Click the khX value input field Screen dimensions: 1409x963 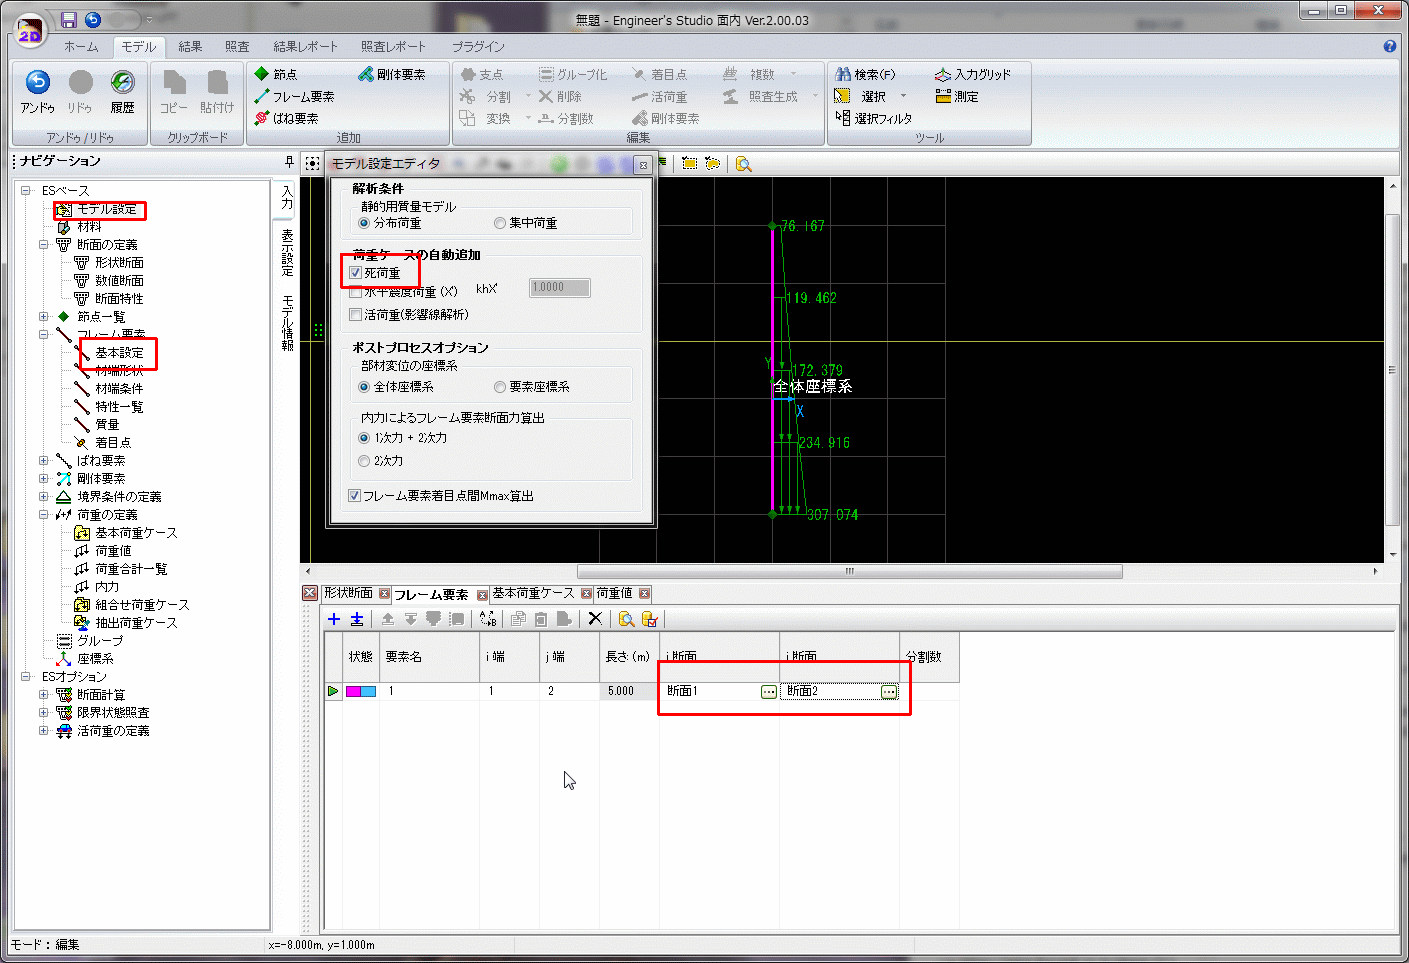click(x=559, y=288)
